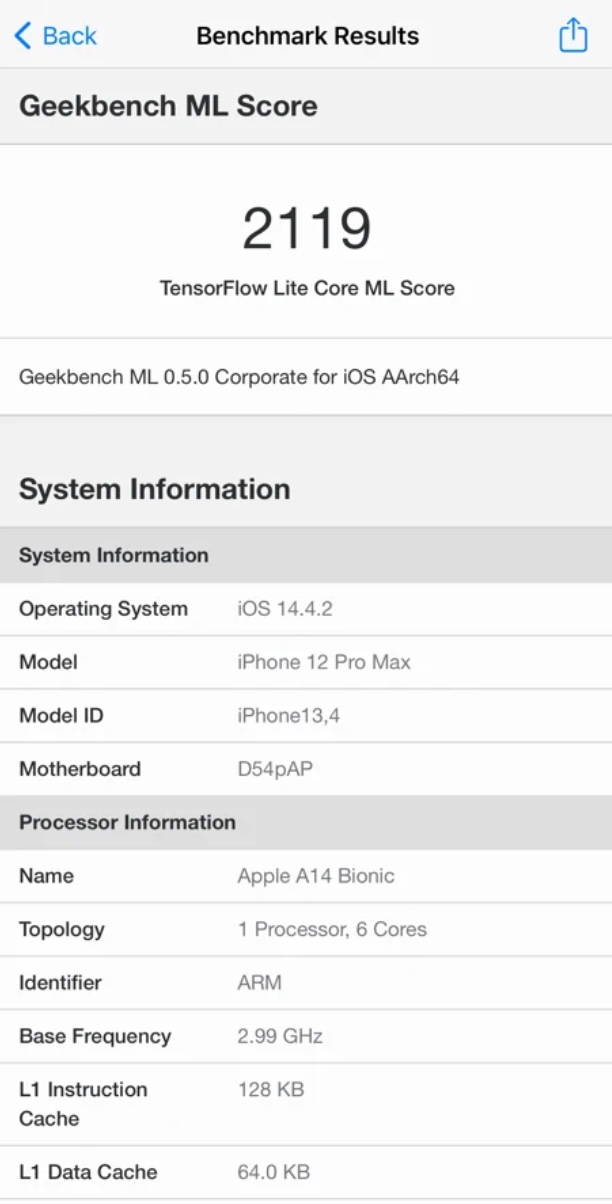The width and height of the screenshot is (612, 1204).
Task: Tap the share icon in navigation bar
Action: click(x=573, y=35)
